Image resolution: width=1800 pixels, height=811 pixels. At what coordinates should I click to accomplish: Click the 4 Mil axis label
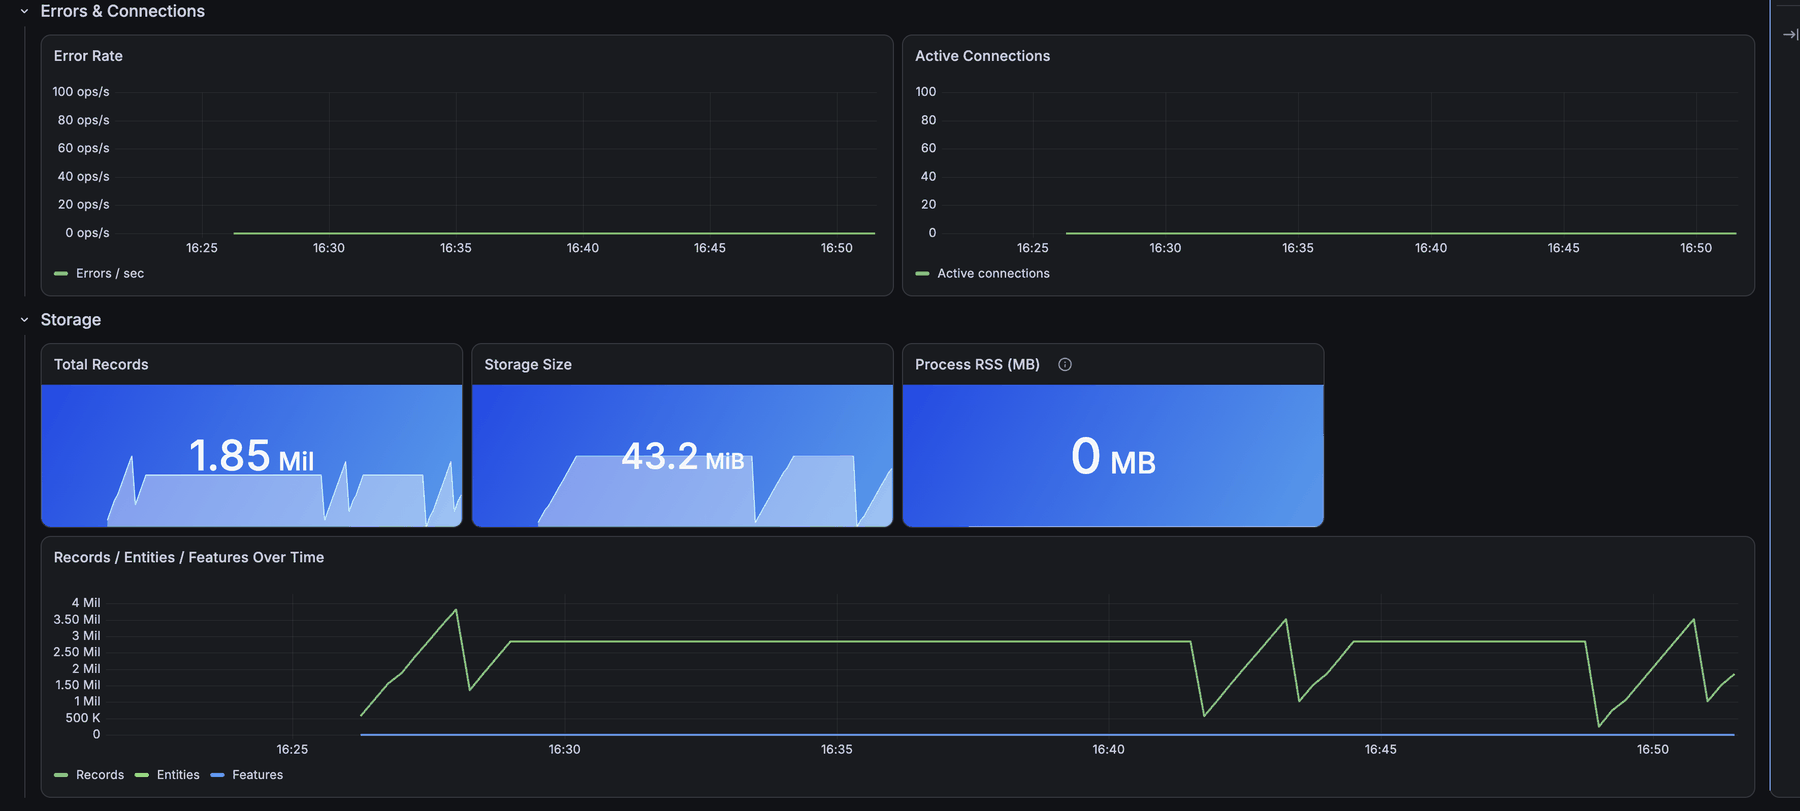coord(86,603)
